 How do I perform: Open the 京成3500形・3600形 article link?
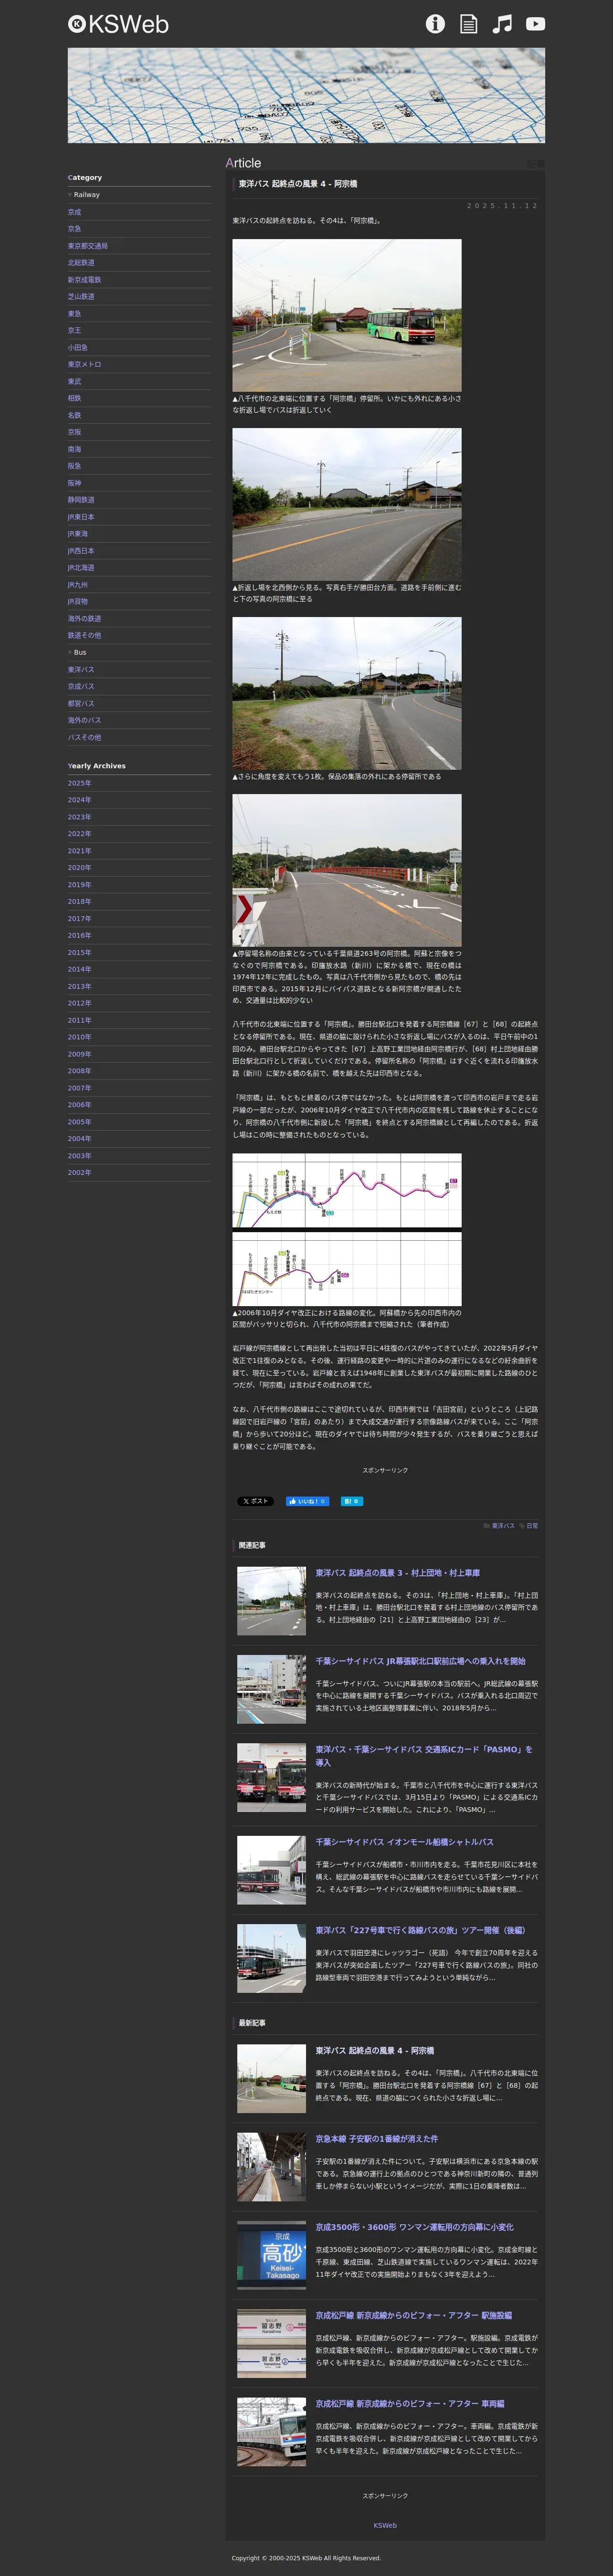click(x=415, y=2227)
